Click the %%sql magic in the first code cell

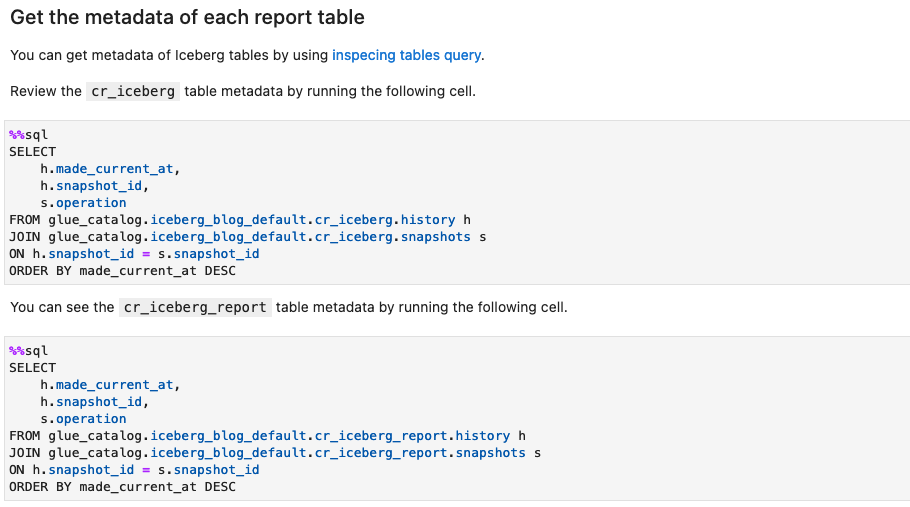point(28,135)
